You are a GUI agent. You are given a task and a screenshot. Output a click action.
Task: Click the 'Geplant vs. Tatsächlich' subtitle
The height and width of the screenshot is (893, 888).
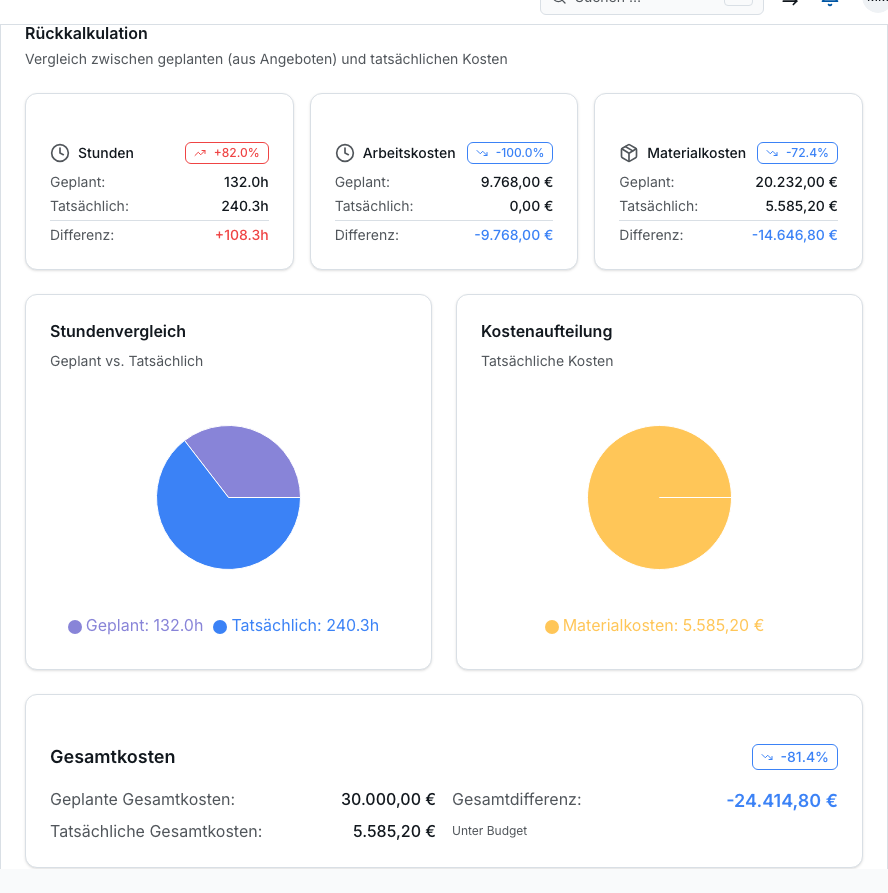(x=126, y=361)
